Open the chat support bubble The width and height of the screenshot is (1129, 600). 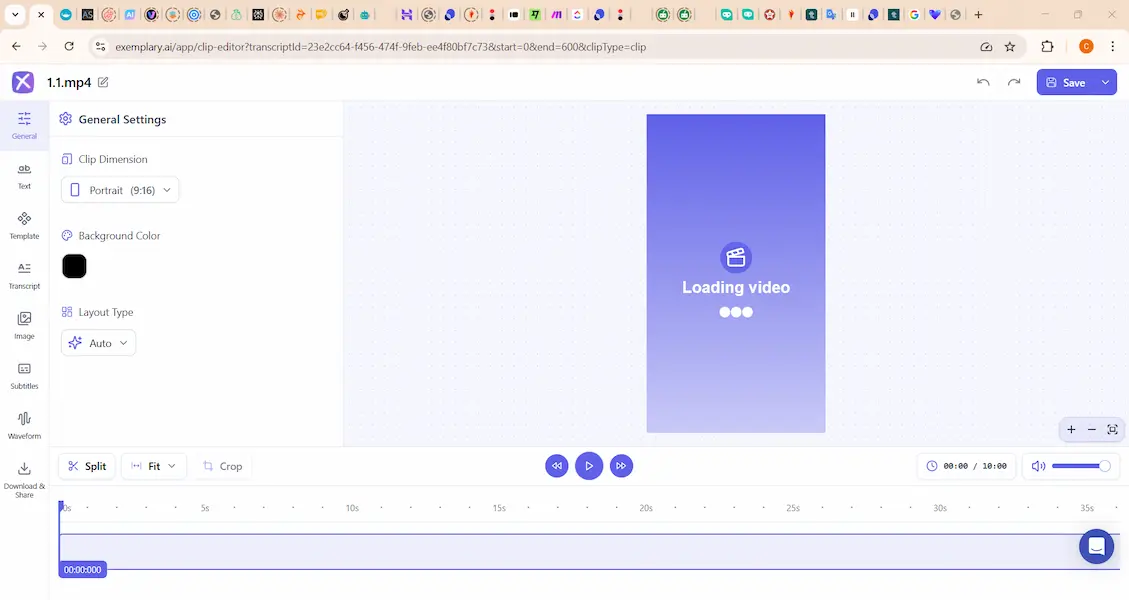[x=1096, y=546]
